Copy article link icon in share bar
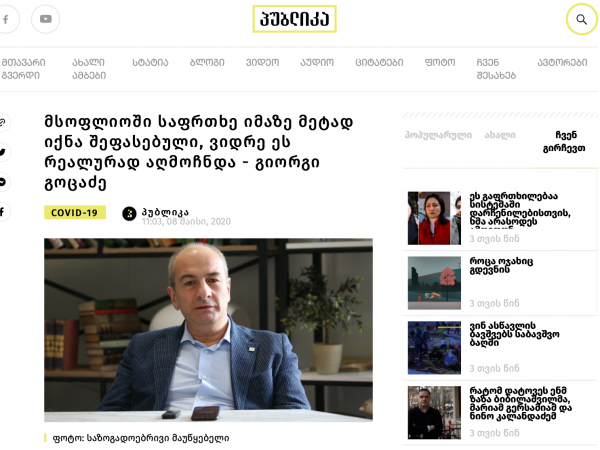The image size is (600, 450). [x=3, y=122]
